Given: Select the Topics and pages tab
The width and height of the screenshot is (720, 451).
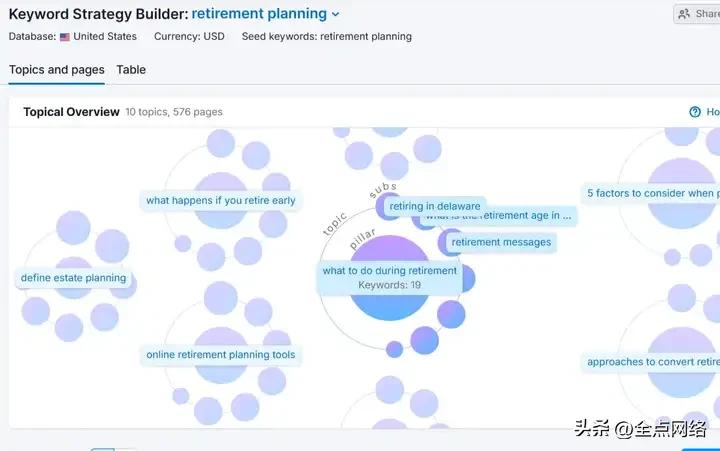Looking at the screenshot, I should tap(57, 70).
